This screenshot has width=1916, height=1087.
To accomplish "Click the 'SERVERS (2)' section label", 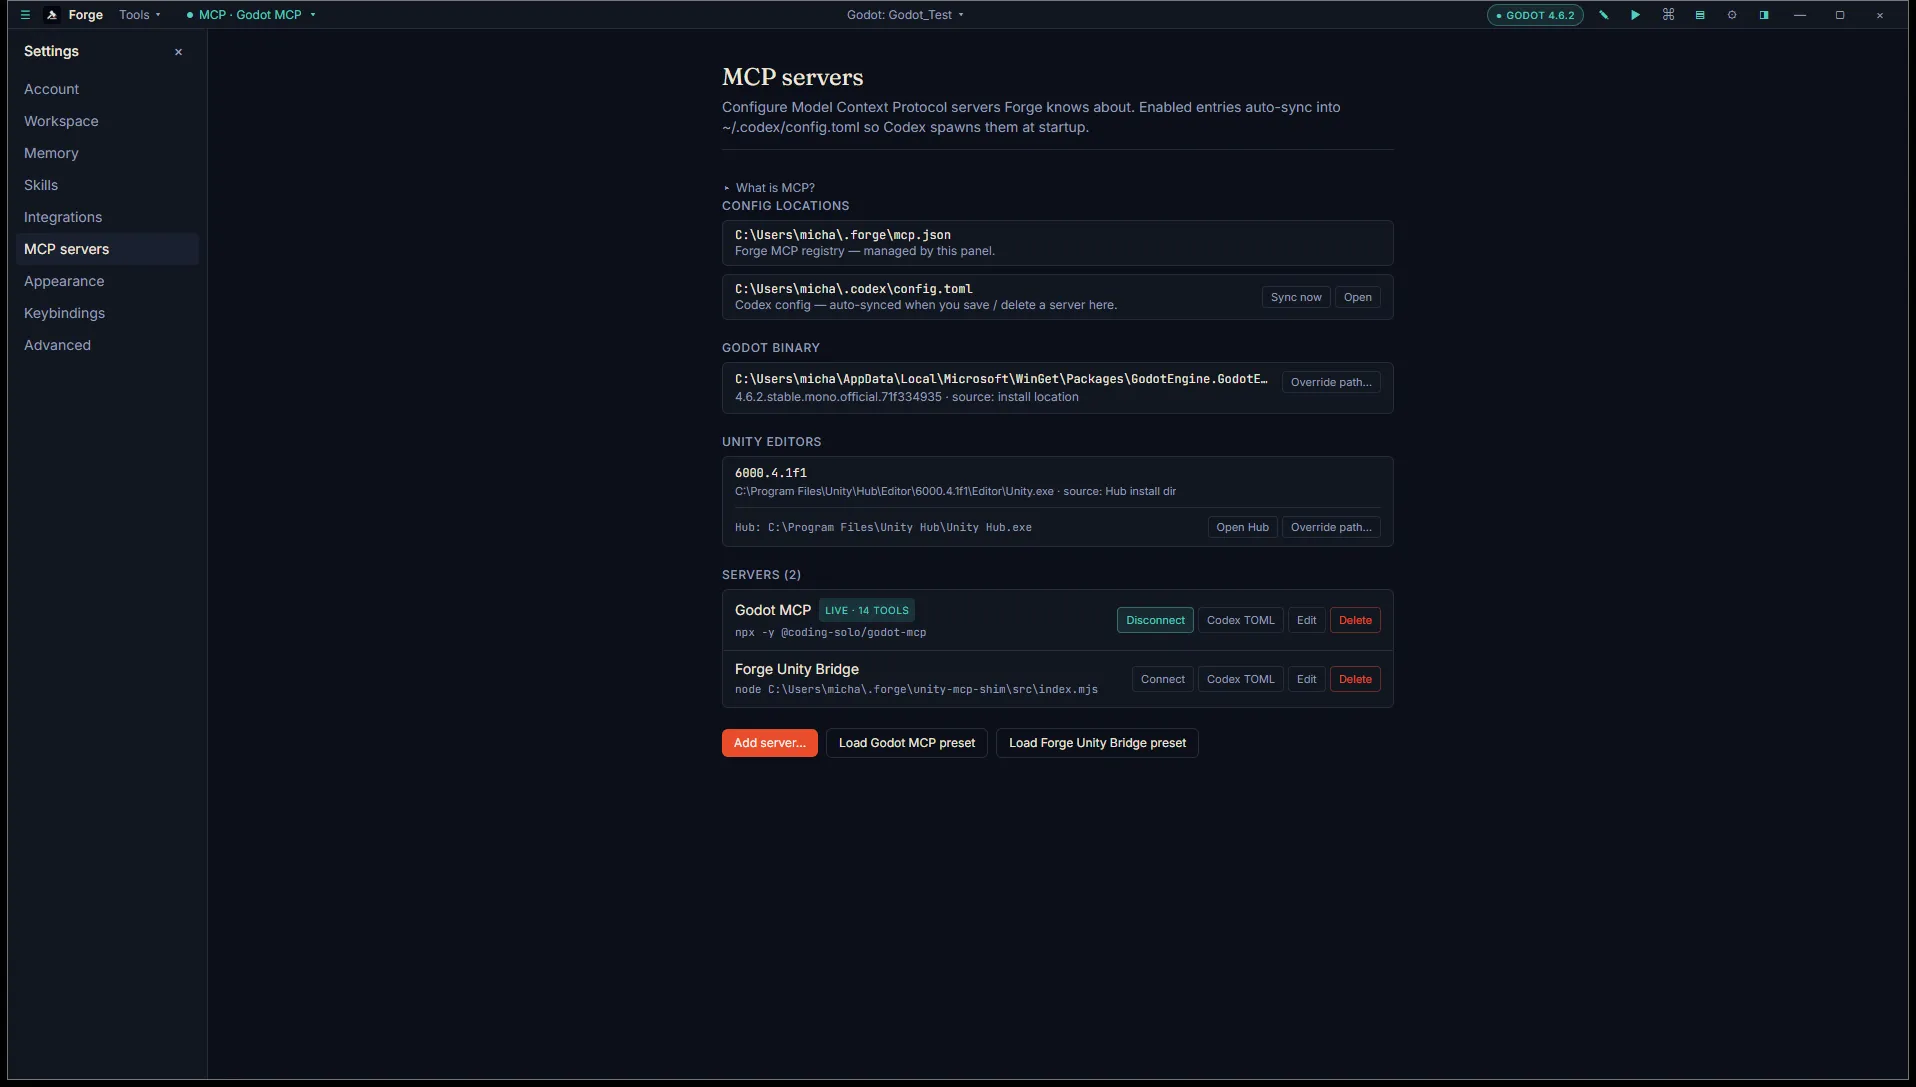I will click(x=761, y=575).
